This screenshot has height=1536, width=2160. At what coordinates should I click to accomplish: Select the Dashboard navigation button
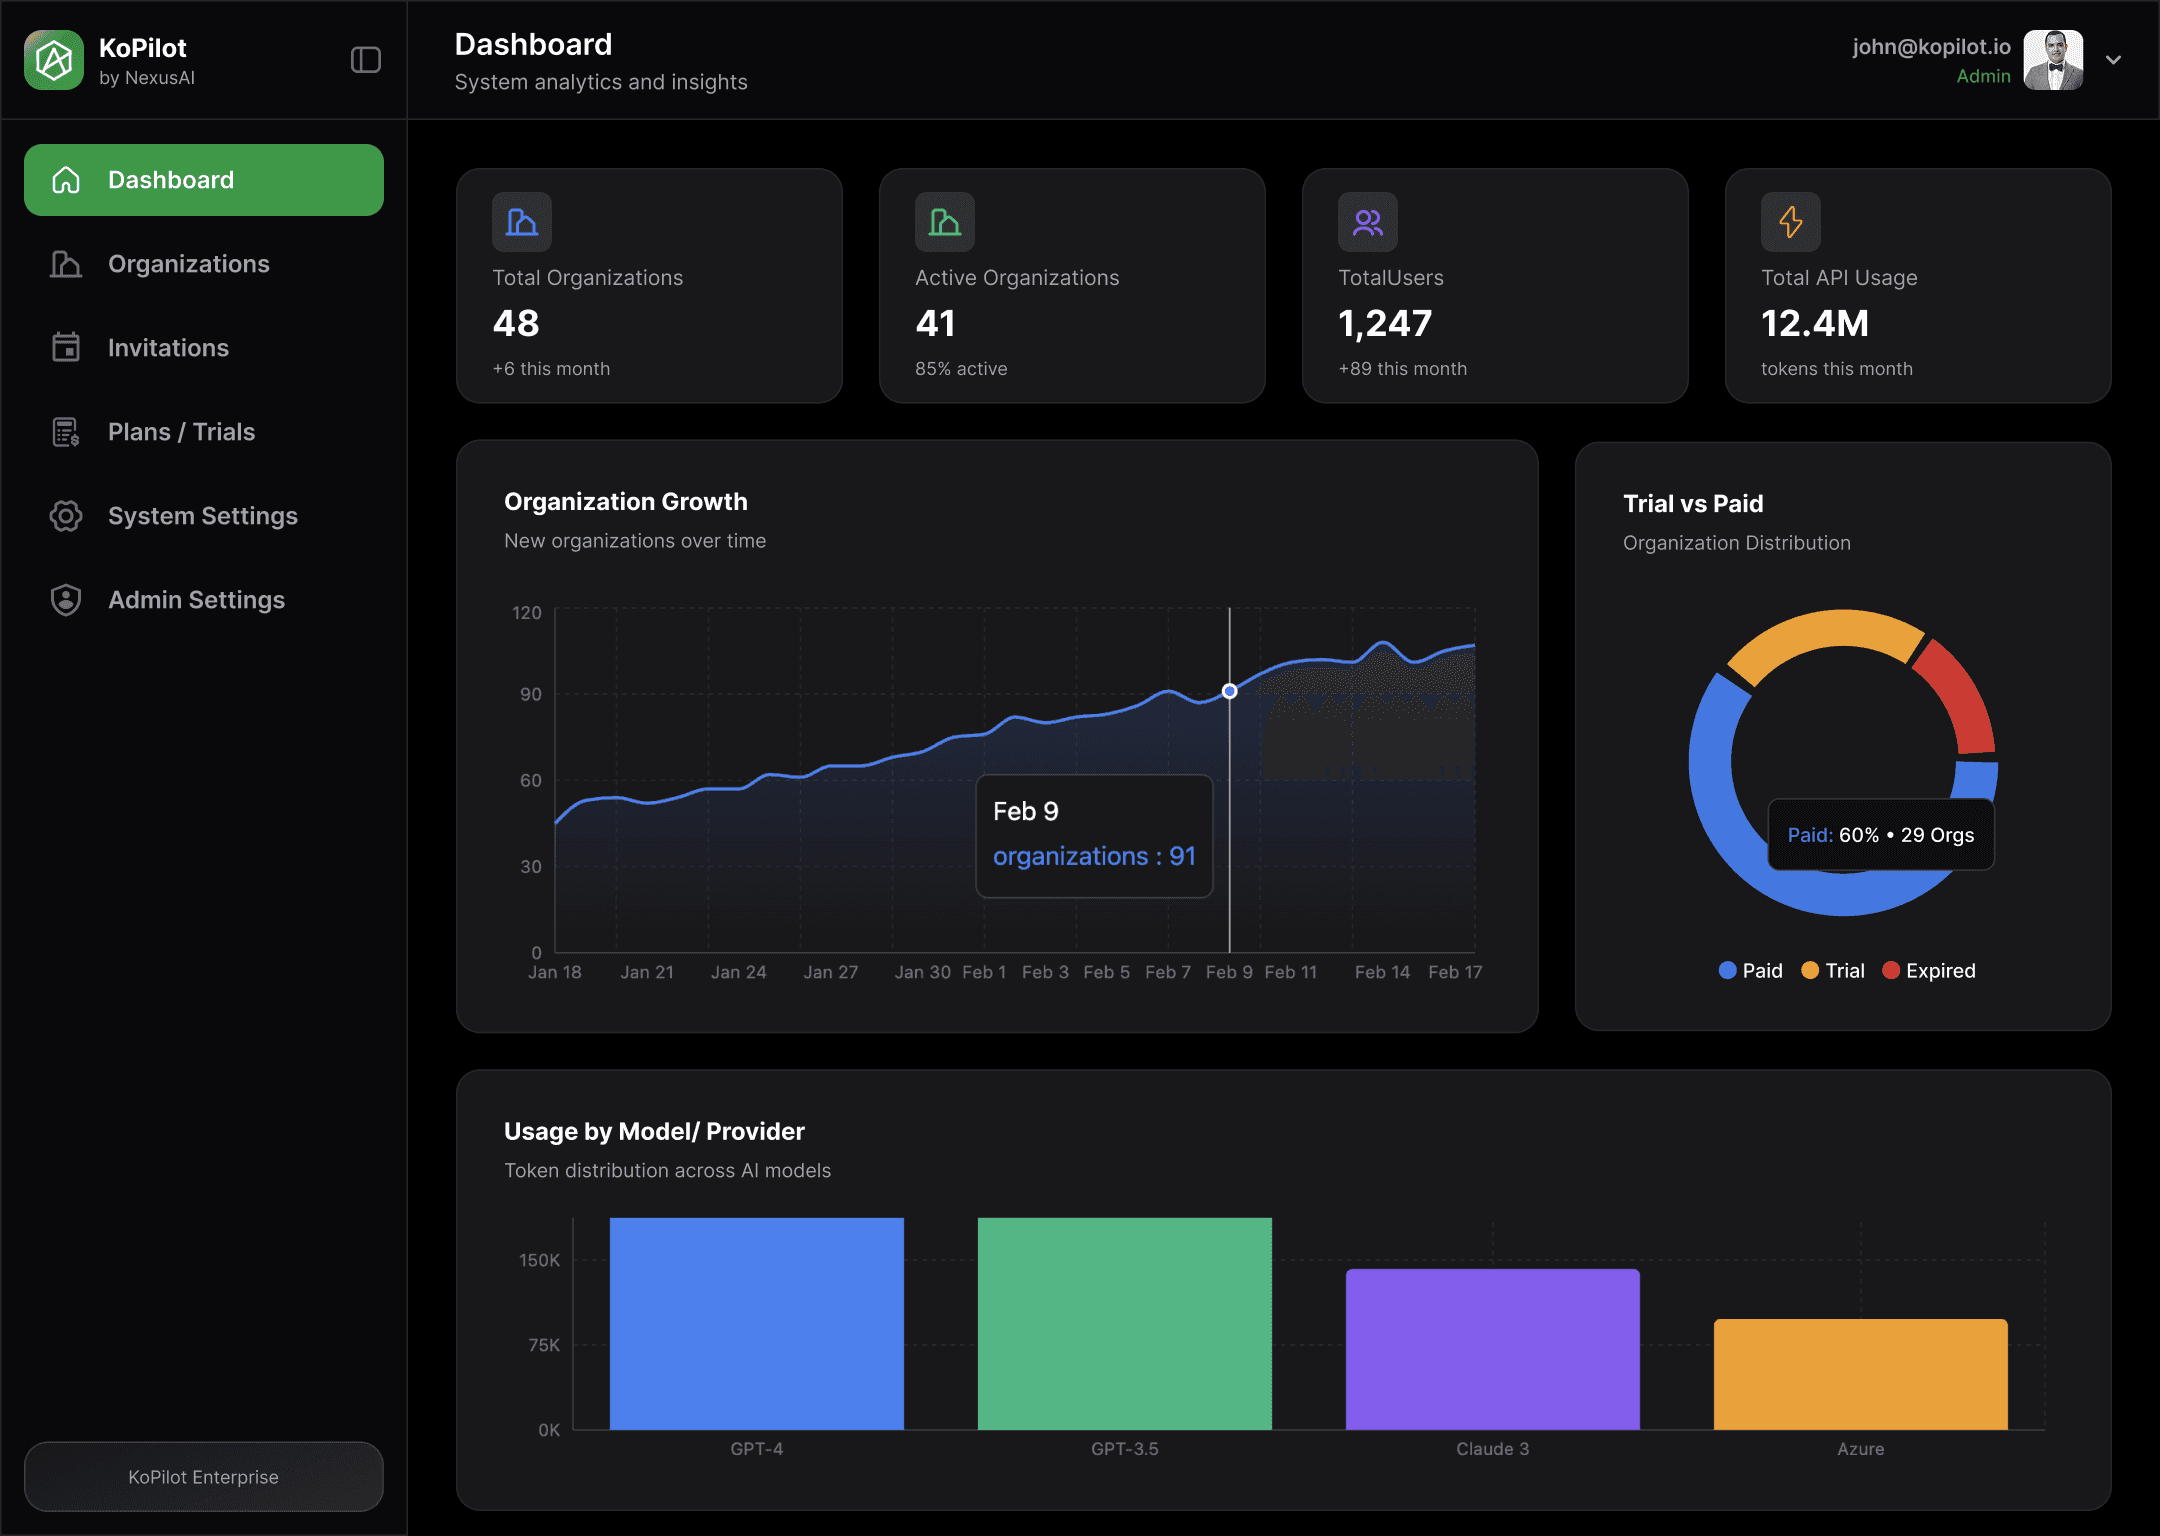pyautogui.click(x=204, y=180)
